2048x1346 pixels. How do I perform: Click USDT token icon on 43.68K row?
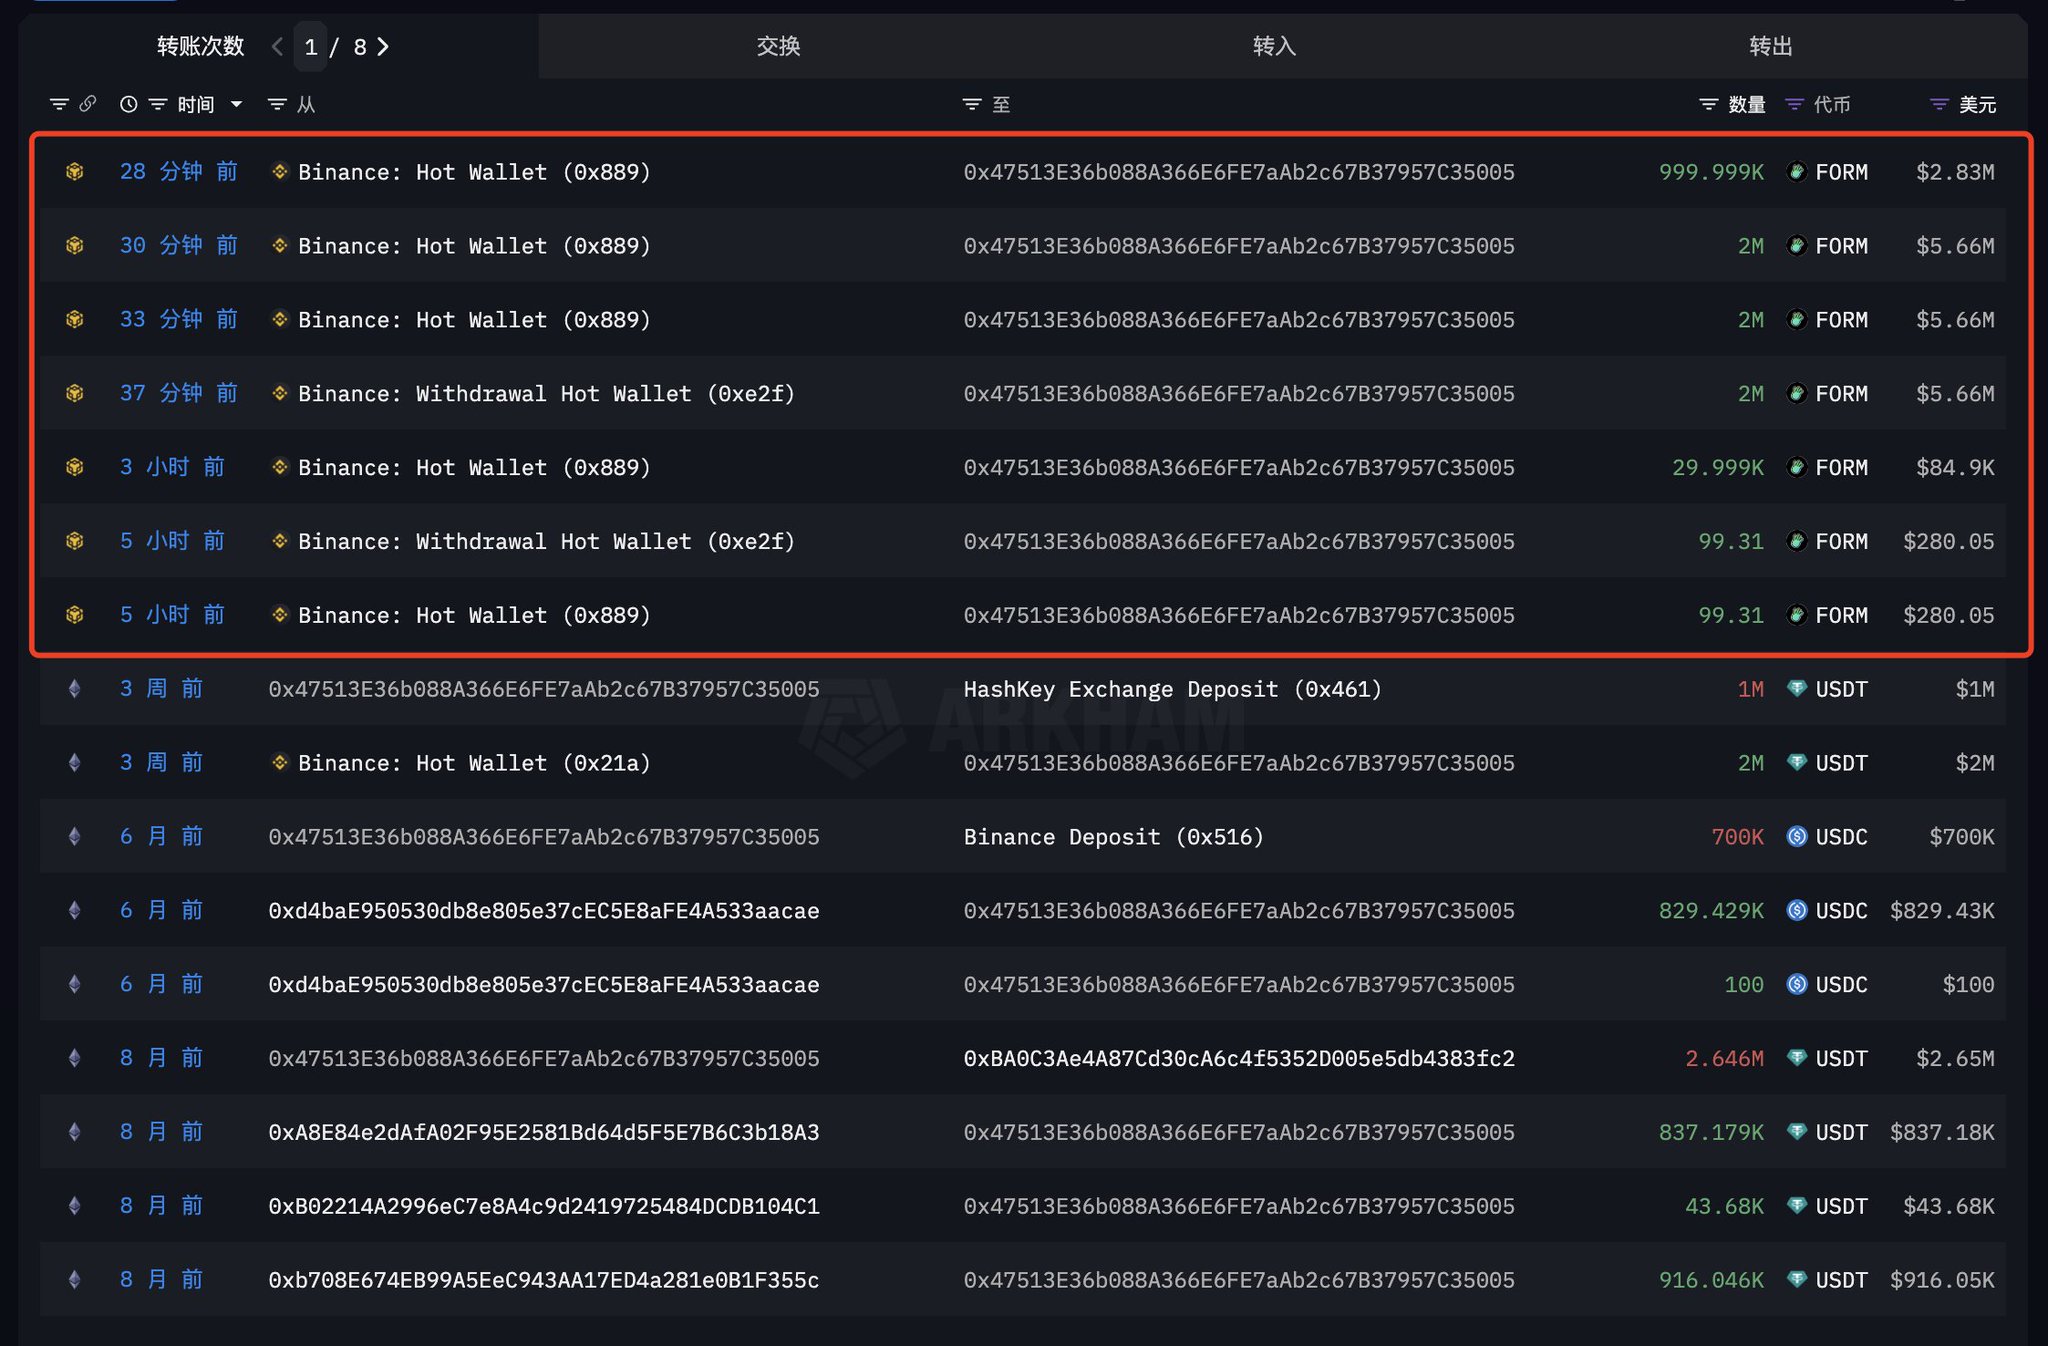tap(1797, 1206)
